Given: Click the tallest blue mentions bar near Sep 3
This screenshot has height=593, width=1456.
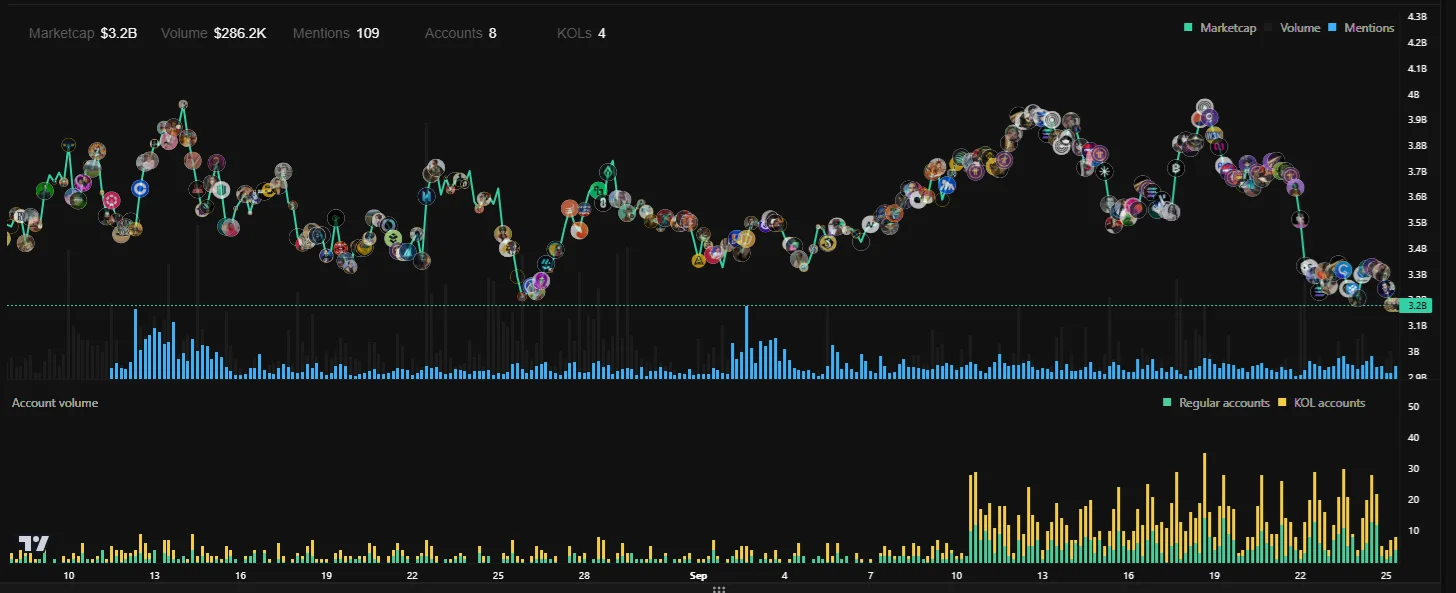Looking at the screenshot, I should pyautogui.click(x=746, y=342).
